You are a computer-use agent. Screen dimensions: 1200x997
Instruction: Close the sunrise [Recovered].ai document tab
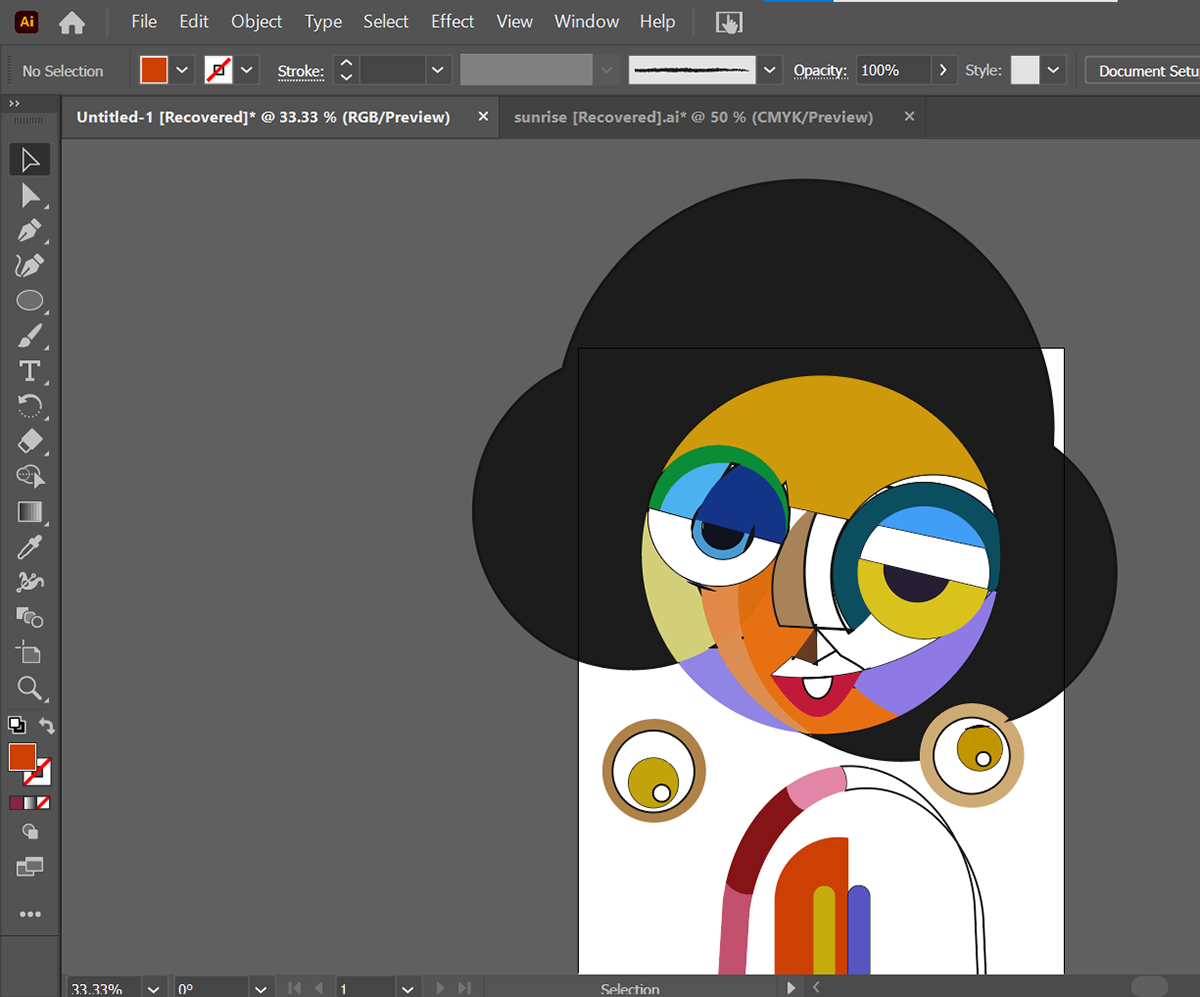click(x=909, y=116)
